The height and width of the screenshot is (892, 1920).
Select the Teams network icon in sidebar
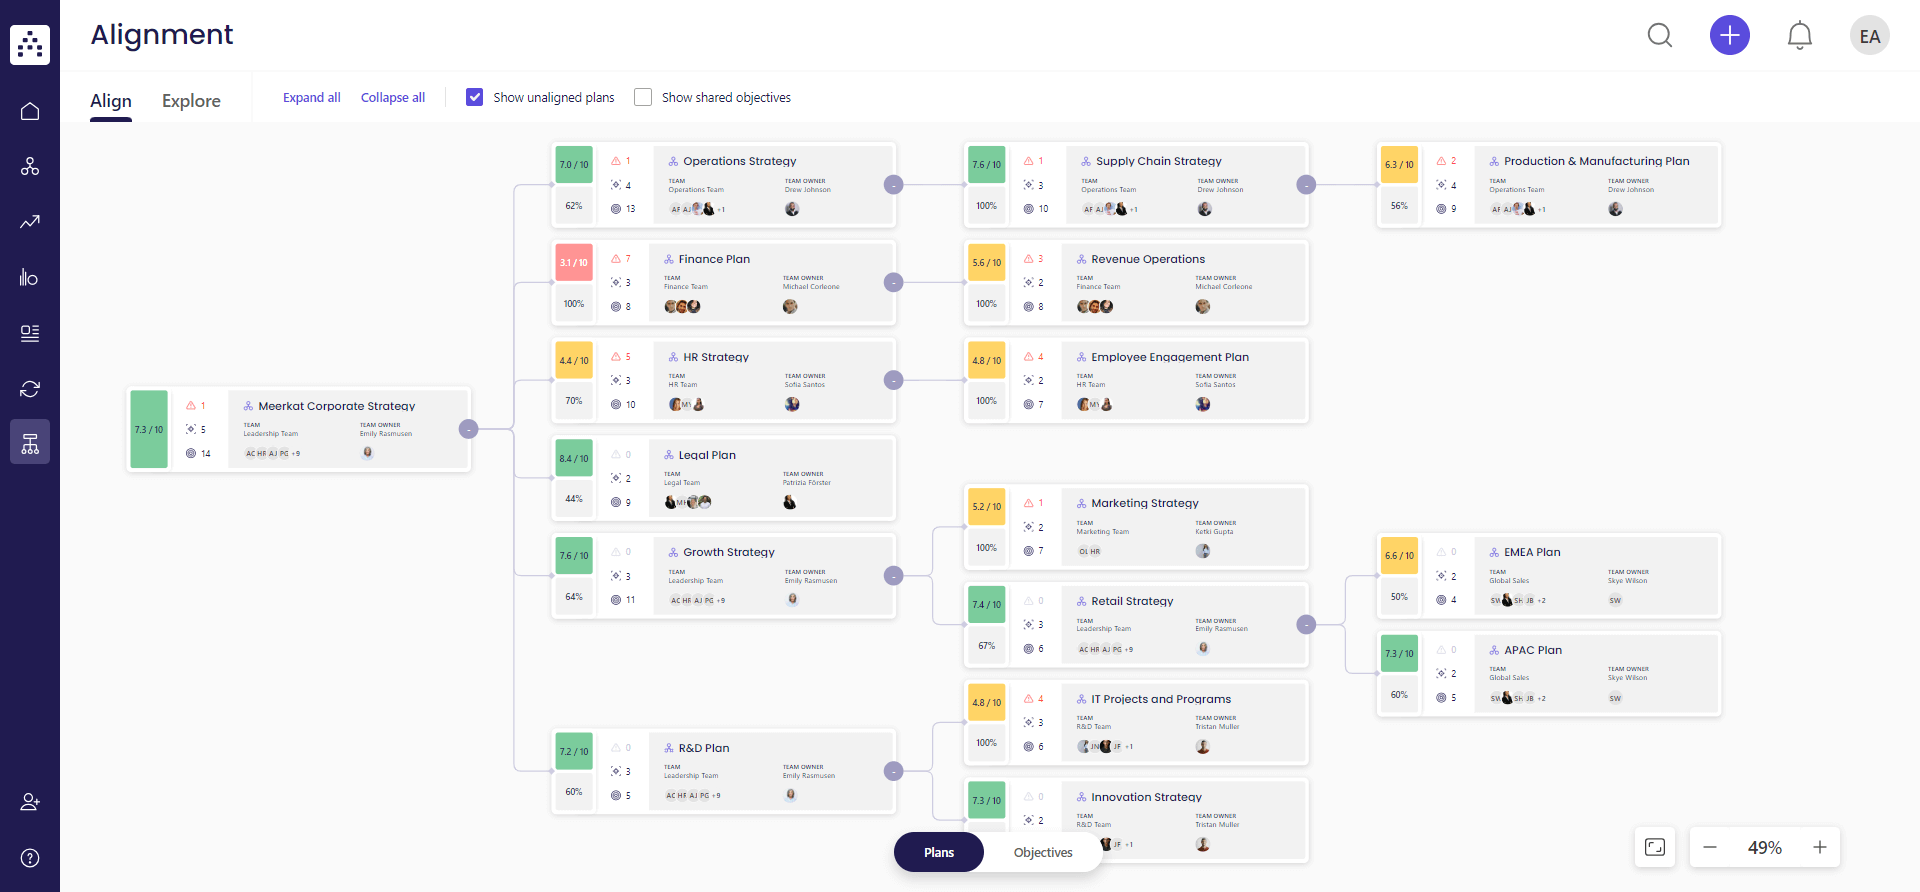pyautogui.click(x=30, y=166)
